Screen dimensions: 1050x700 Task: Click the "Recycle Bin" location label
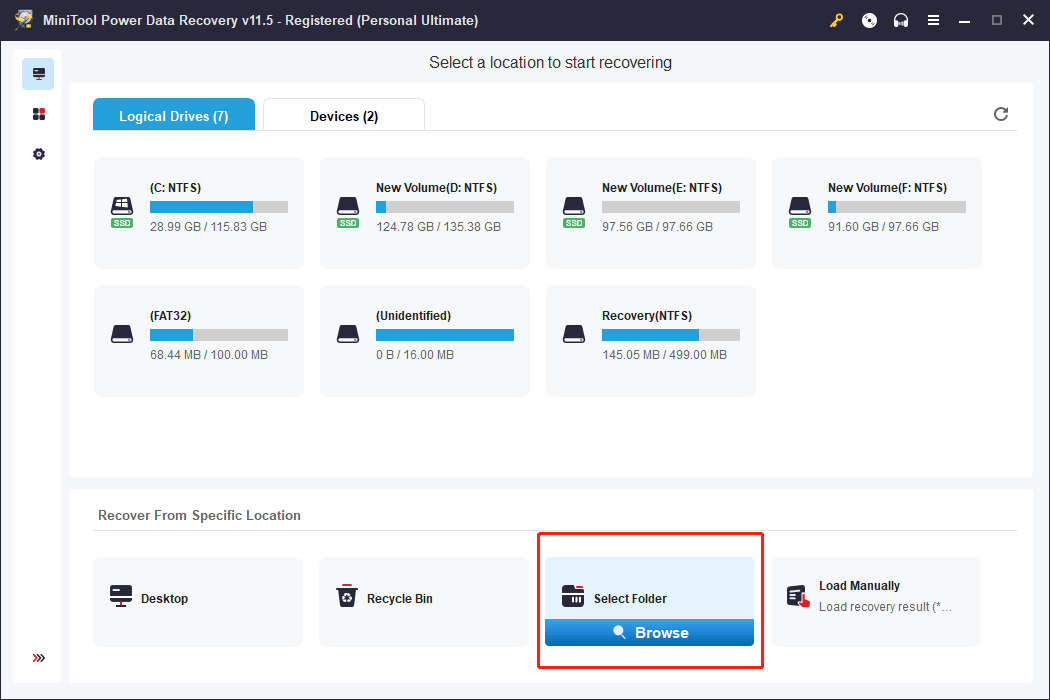pos(400,599)
